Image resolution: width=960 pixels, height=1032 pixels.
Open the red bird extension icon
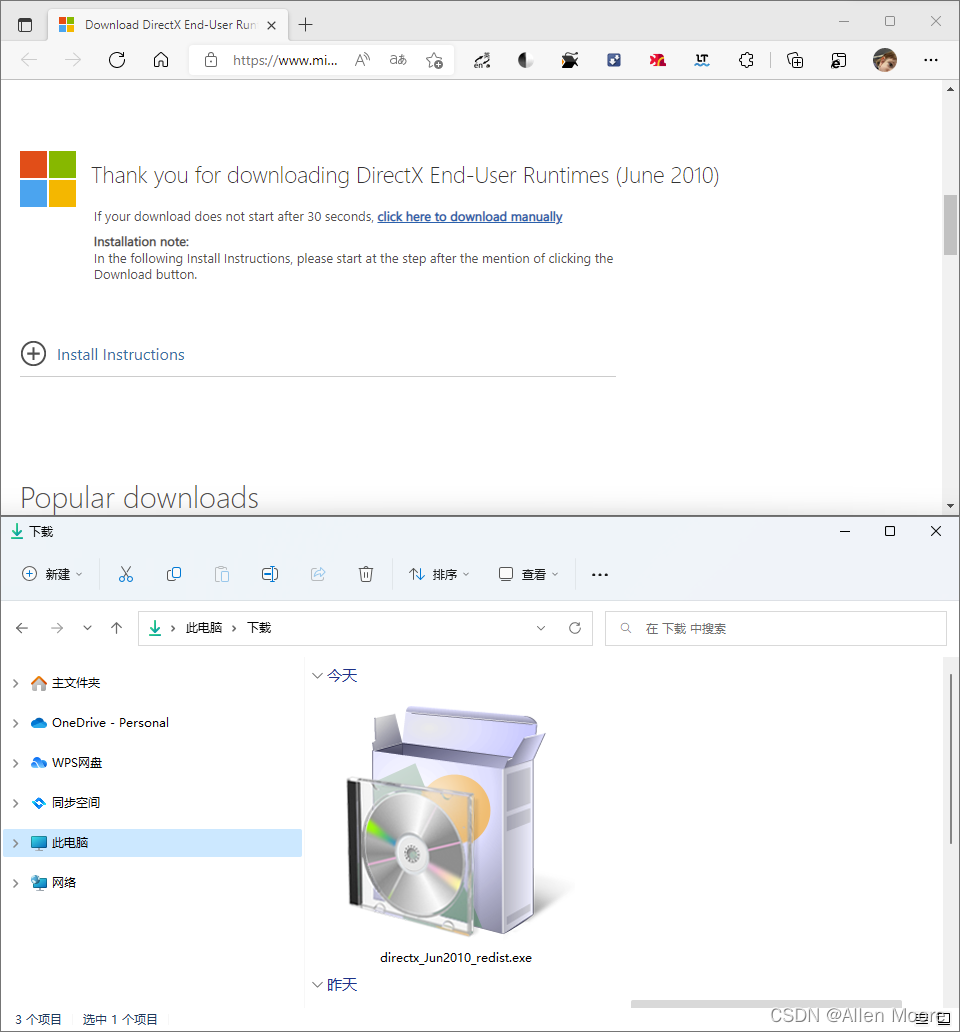point(658,61)
